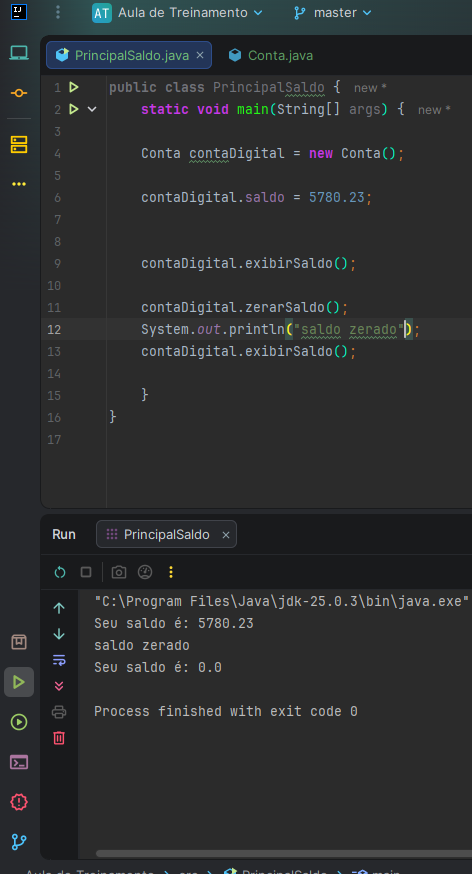Open the master branch dropdown
Screen dimensions: 472x874
[x=333, y=13]
